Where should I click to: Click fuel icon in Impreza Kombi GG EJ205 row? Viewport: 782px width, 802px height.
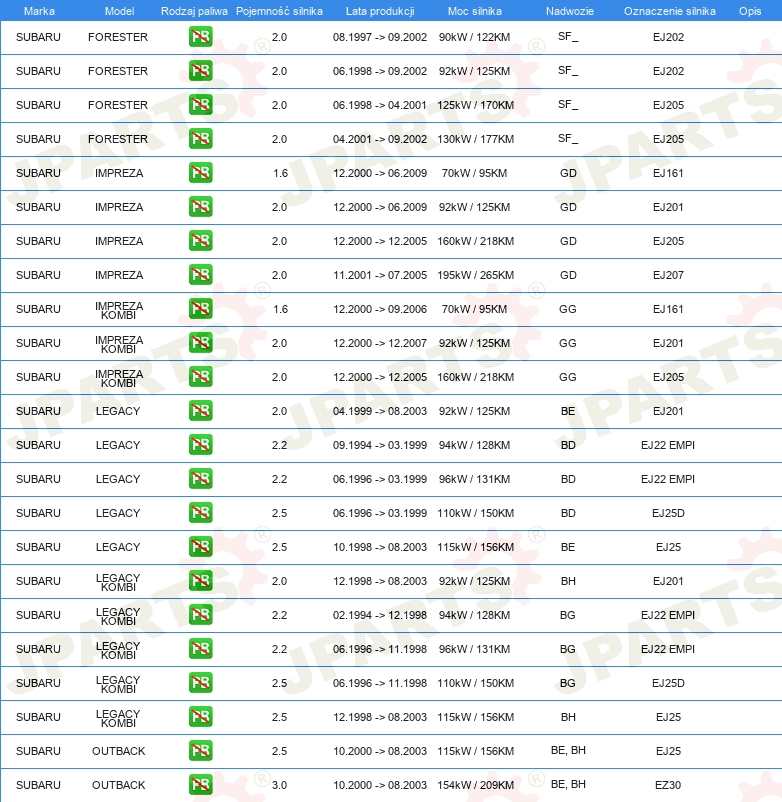(200, 377)
